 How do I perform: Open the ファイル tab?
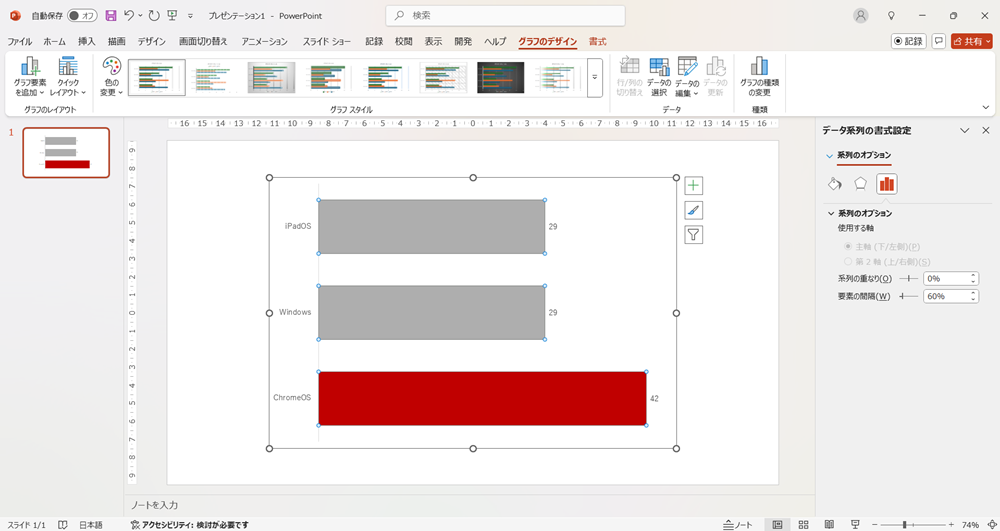coord(19,41)
